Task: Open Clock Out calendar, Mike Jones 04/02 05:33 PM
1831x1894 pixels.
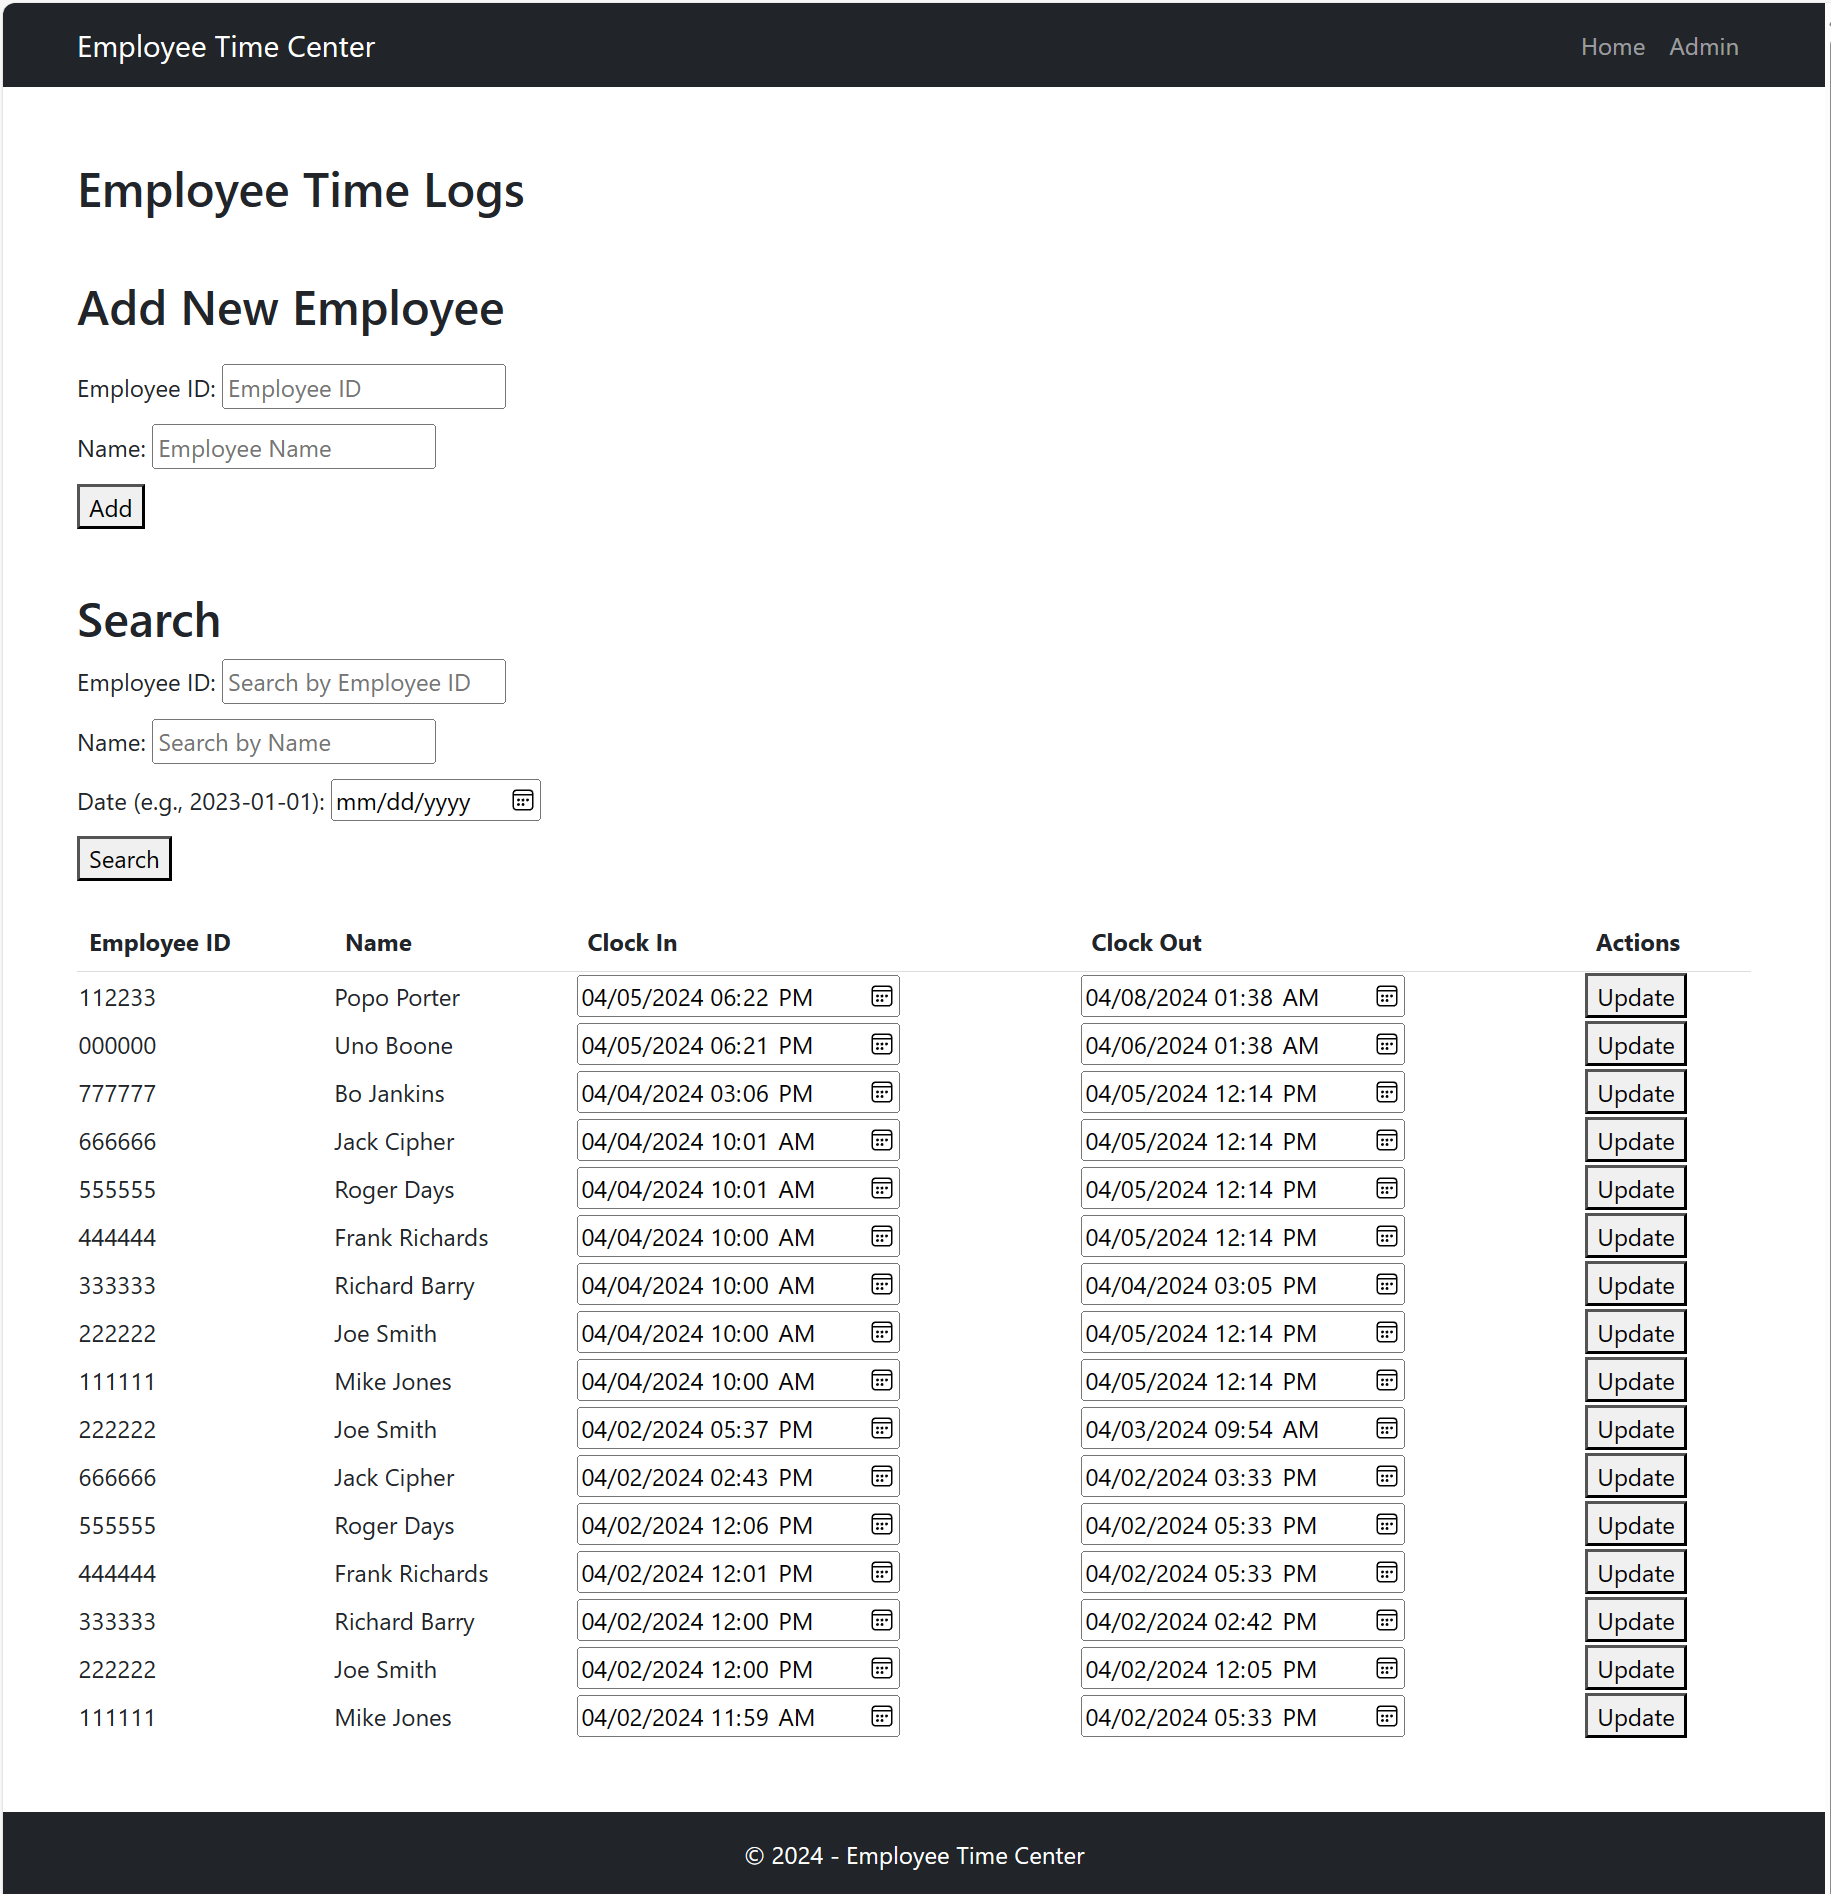Action: pyautogui.click(x=1387, y=1716)
